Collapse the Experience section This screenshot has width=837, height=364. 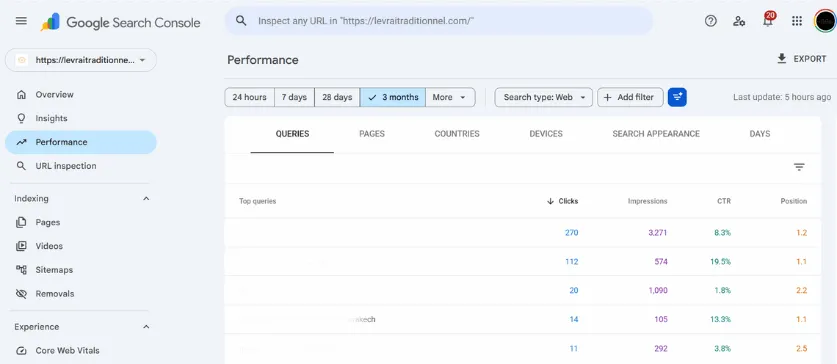[x=146, y=327]
